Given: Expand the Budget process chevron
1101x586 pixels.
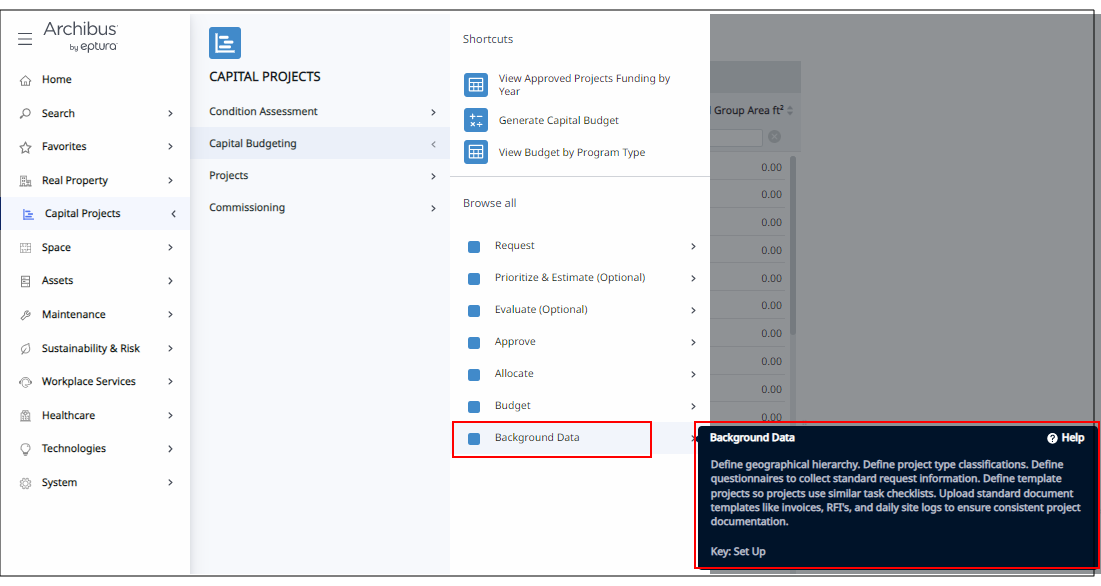Looking at the screenshot, I should pyautogui.click(x=693, y=406).
